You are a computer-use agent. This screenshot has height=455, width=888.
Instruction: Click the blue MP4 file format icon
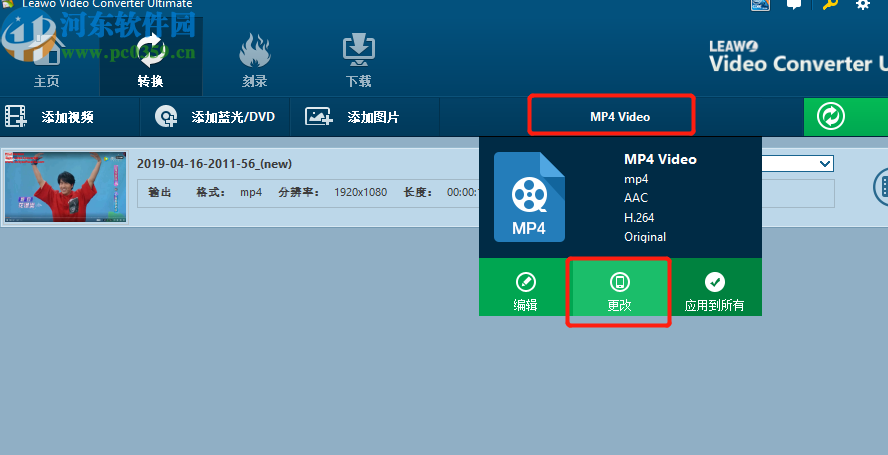[x=529, y=197]
